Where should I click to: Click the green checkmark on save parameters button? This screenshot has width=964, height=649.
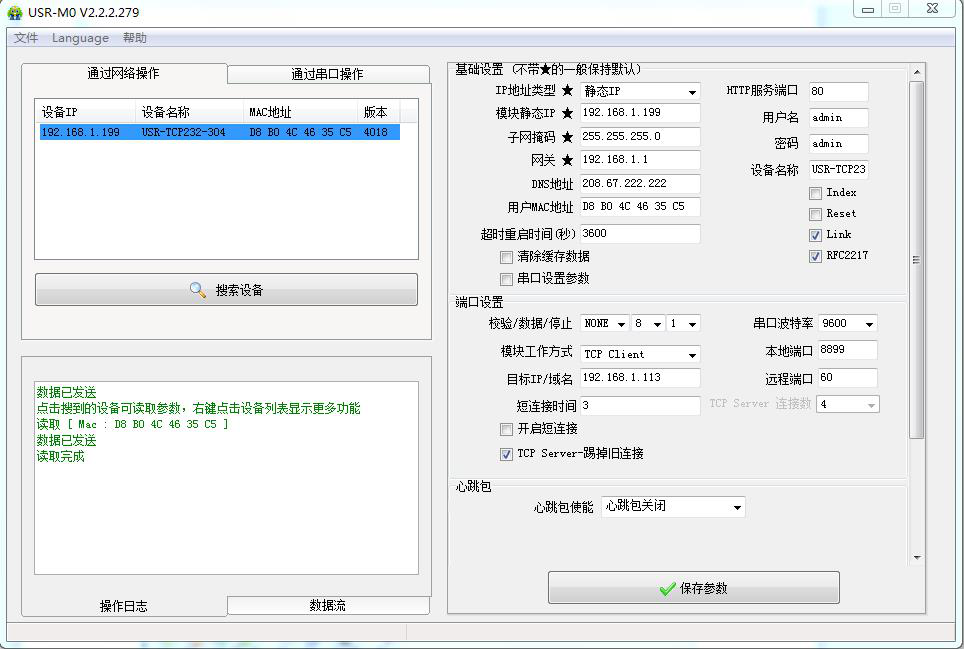tap(667, 589)
